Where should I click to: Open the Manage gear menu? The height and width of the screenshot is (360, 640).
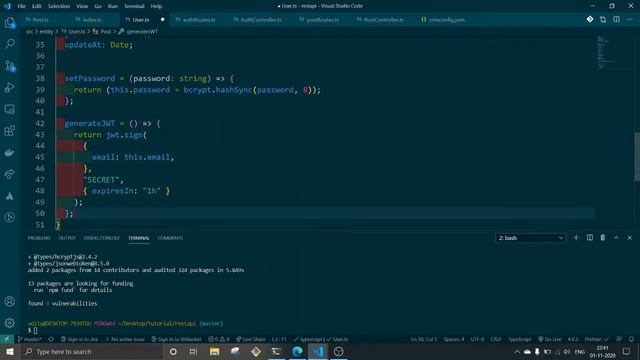coord(9,323)
